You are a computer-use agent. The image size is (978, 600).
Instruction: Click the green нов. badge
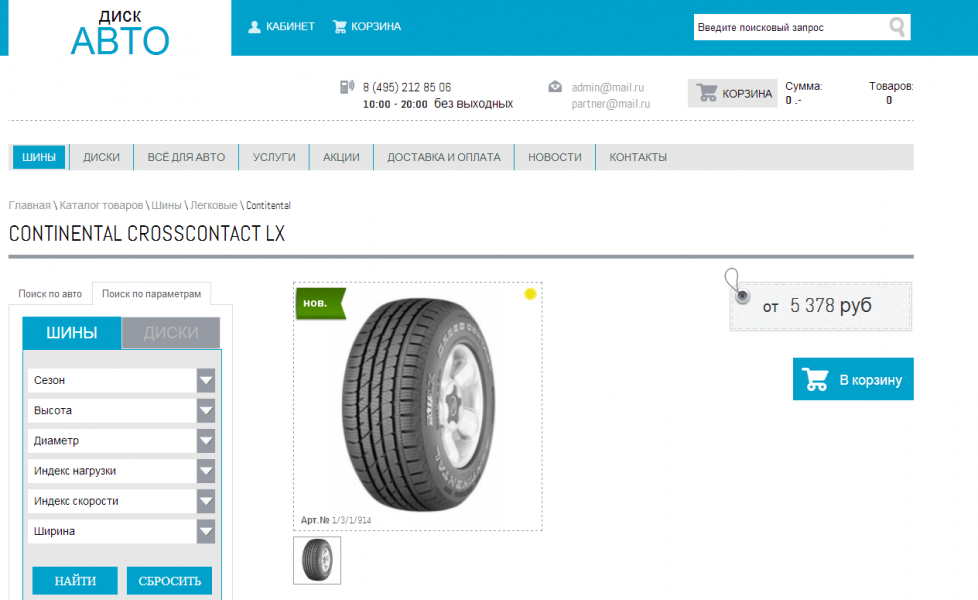pyautogui.click(x=320, y=303)
